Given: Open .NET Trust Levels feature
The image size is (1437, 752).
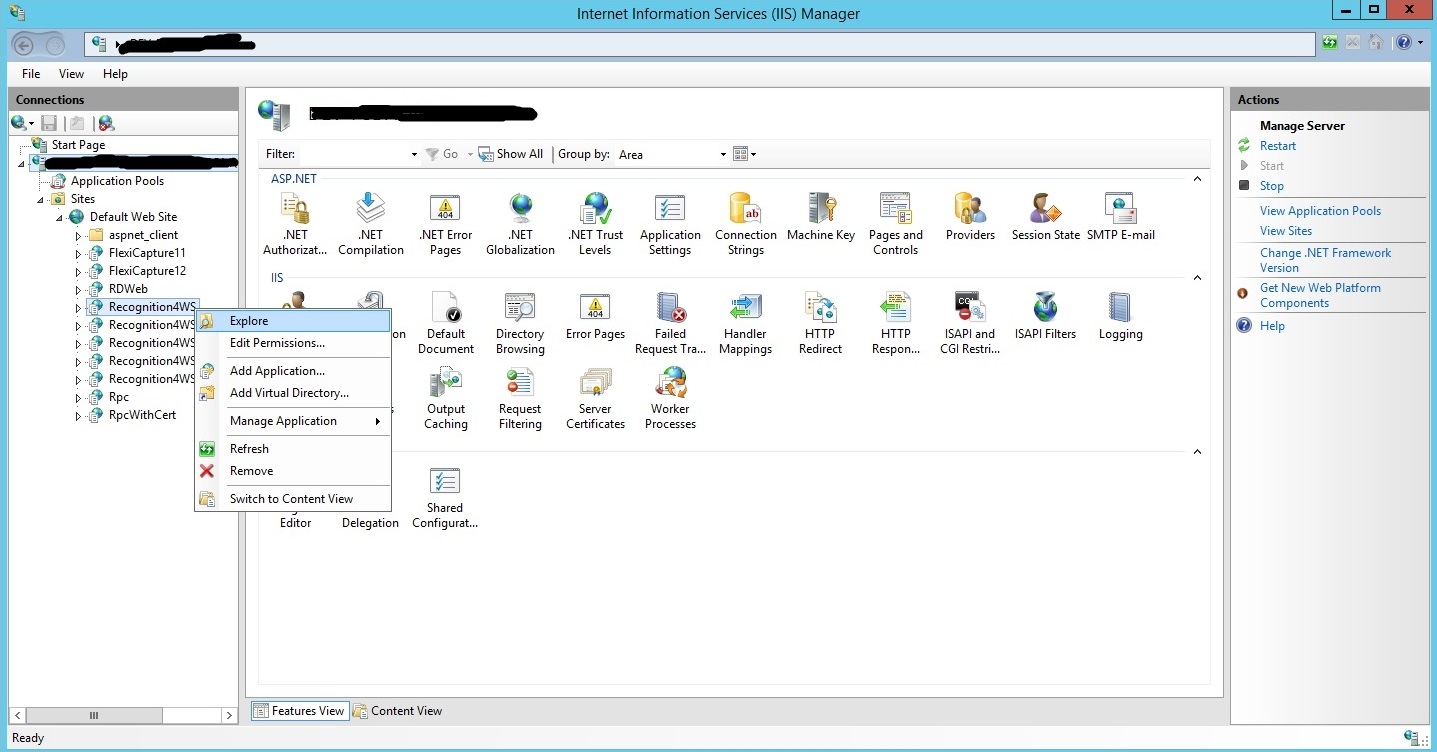Looking at the screenshot, I should coord(595,225).
